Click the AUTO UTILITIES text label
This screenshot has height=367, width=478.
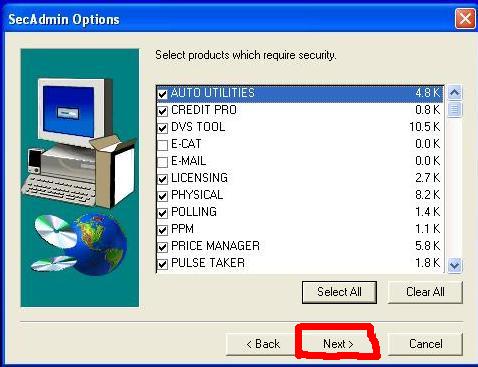[x=213, y=93]
